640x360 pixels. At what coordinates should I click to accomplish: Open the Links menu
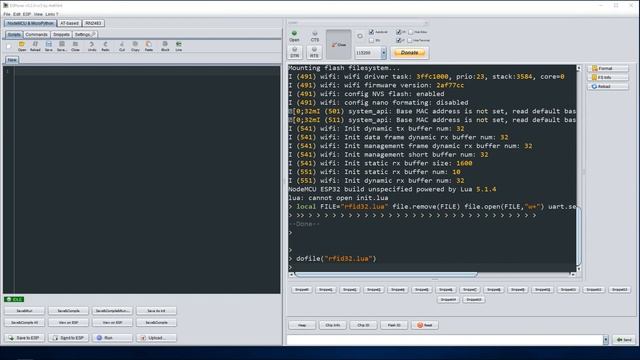pos(50,14)
